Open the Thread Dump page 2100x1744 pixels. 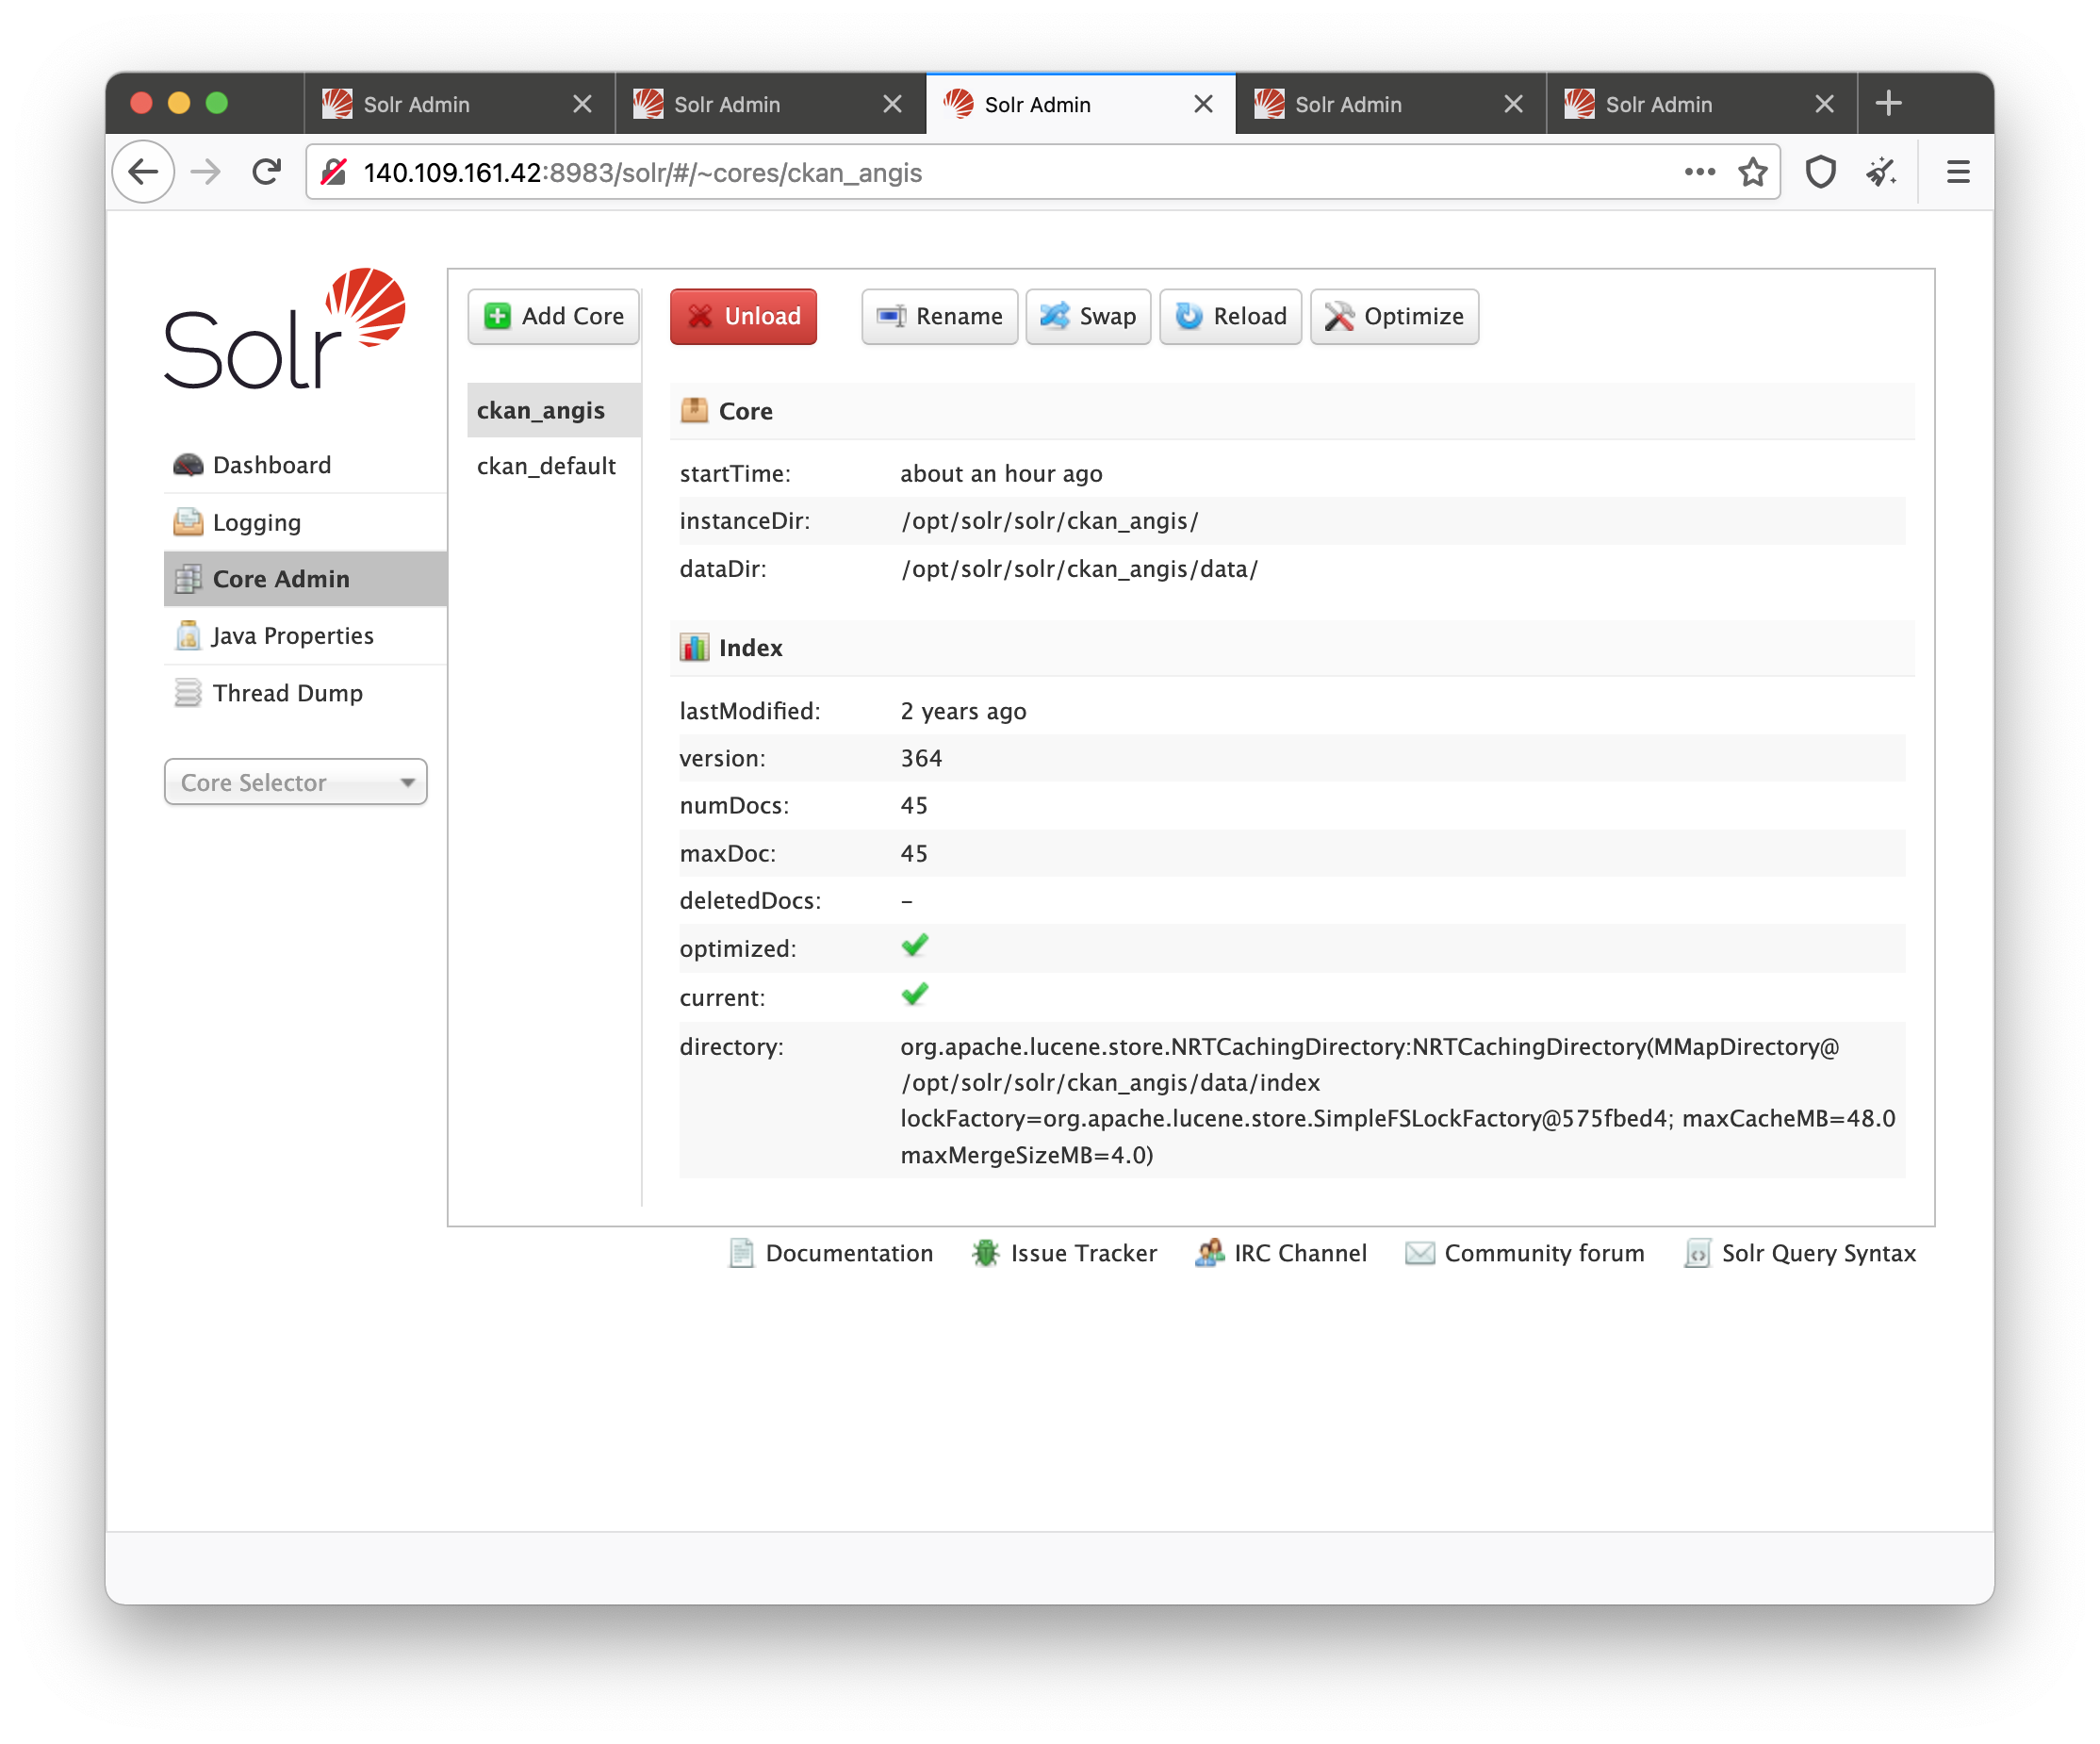pos(305,693)
